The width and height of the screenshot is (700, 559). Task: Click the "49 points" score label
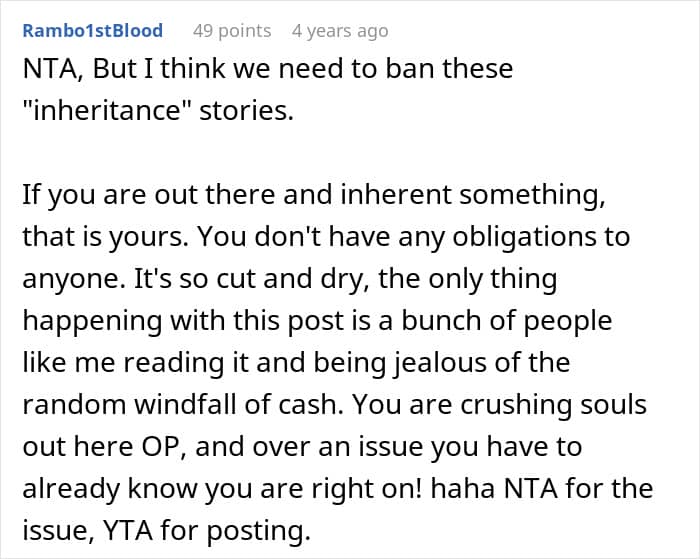(231, 31)
